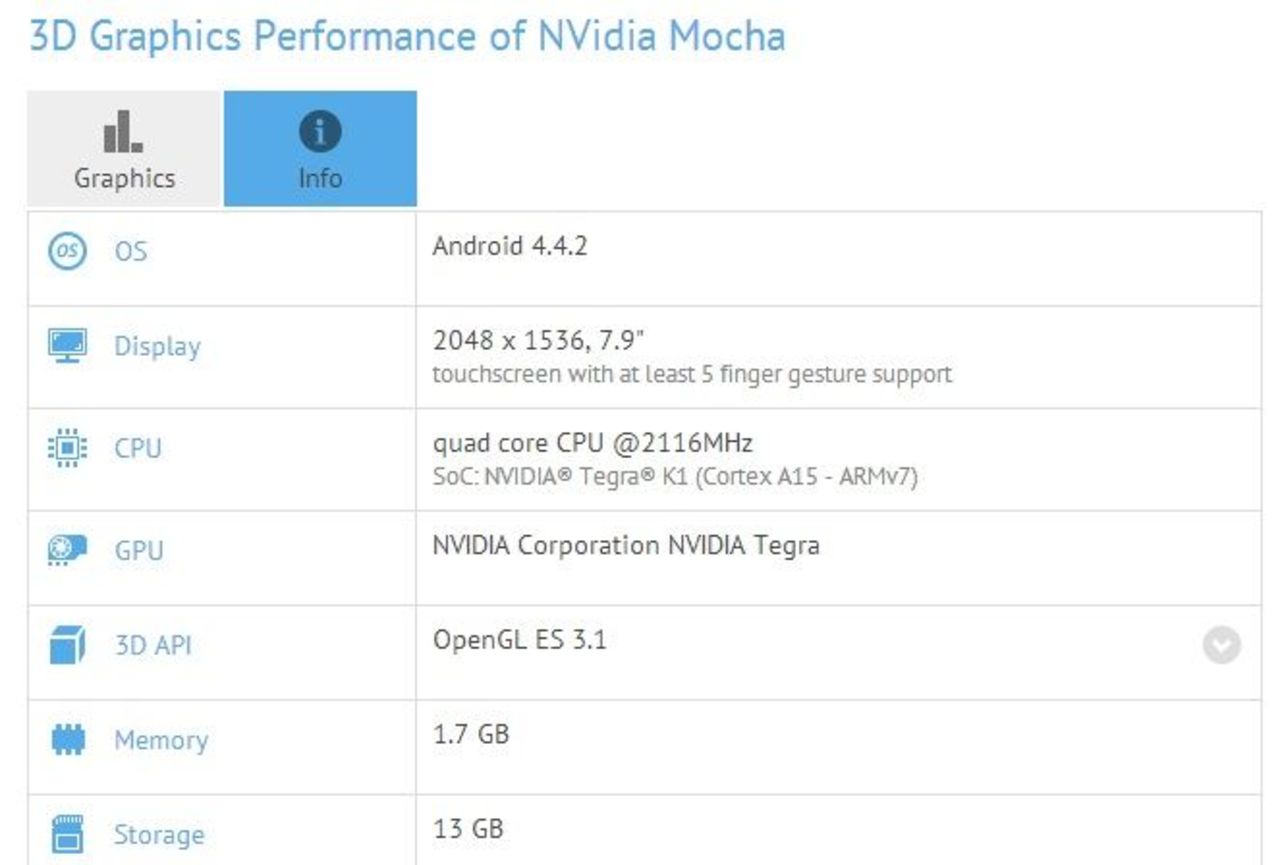Click the CPU chip icon

(x=66, y=449)
